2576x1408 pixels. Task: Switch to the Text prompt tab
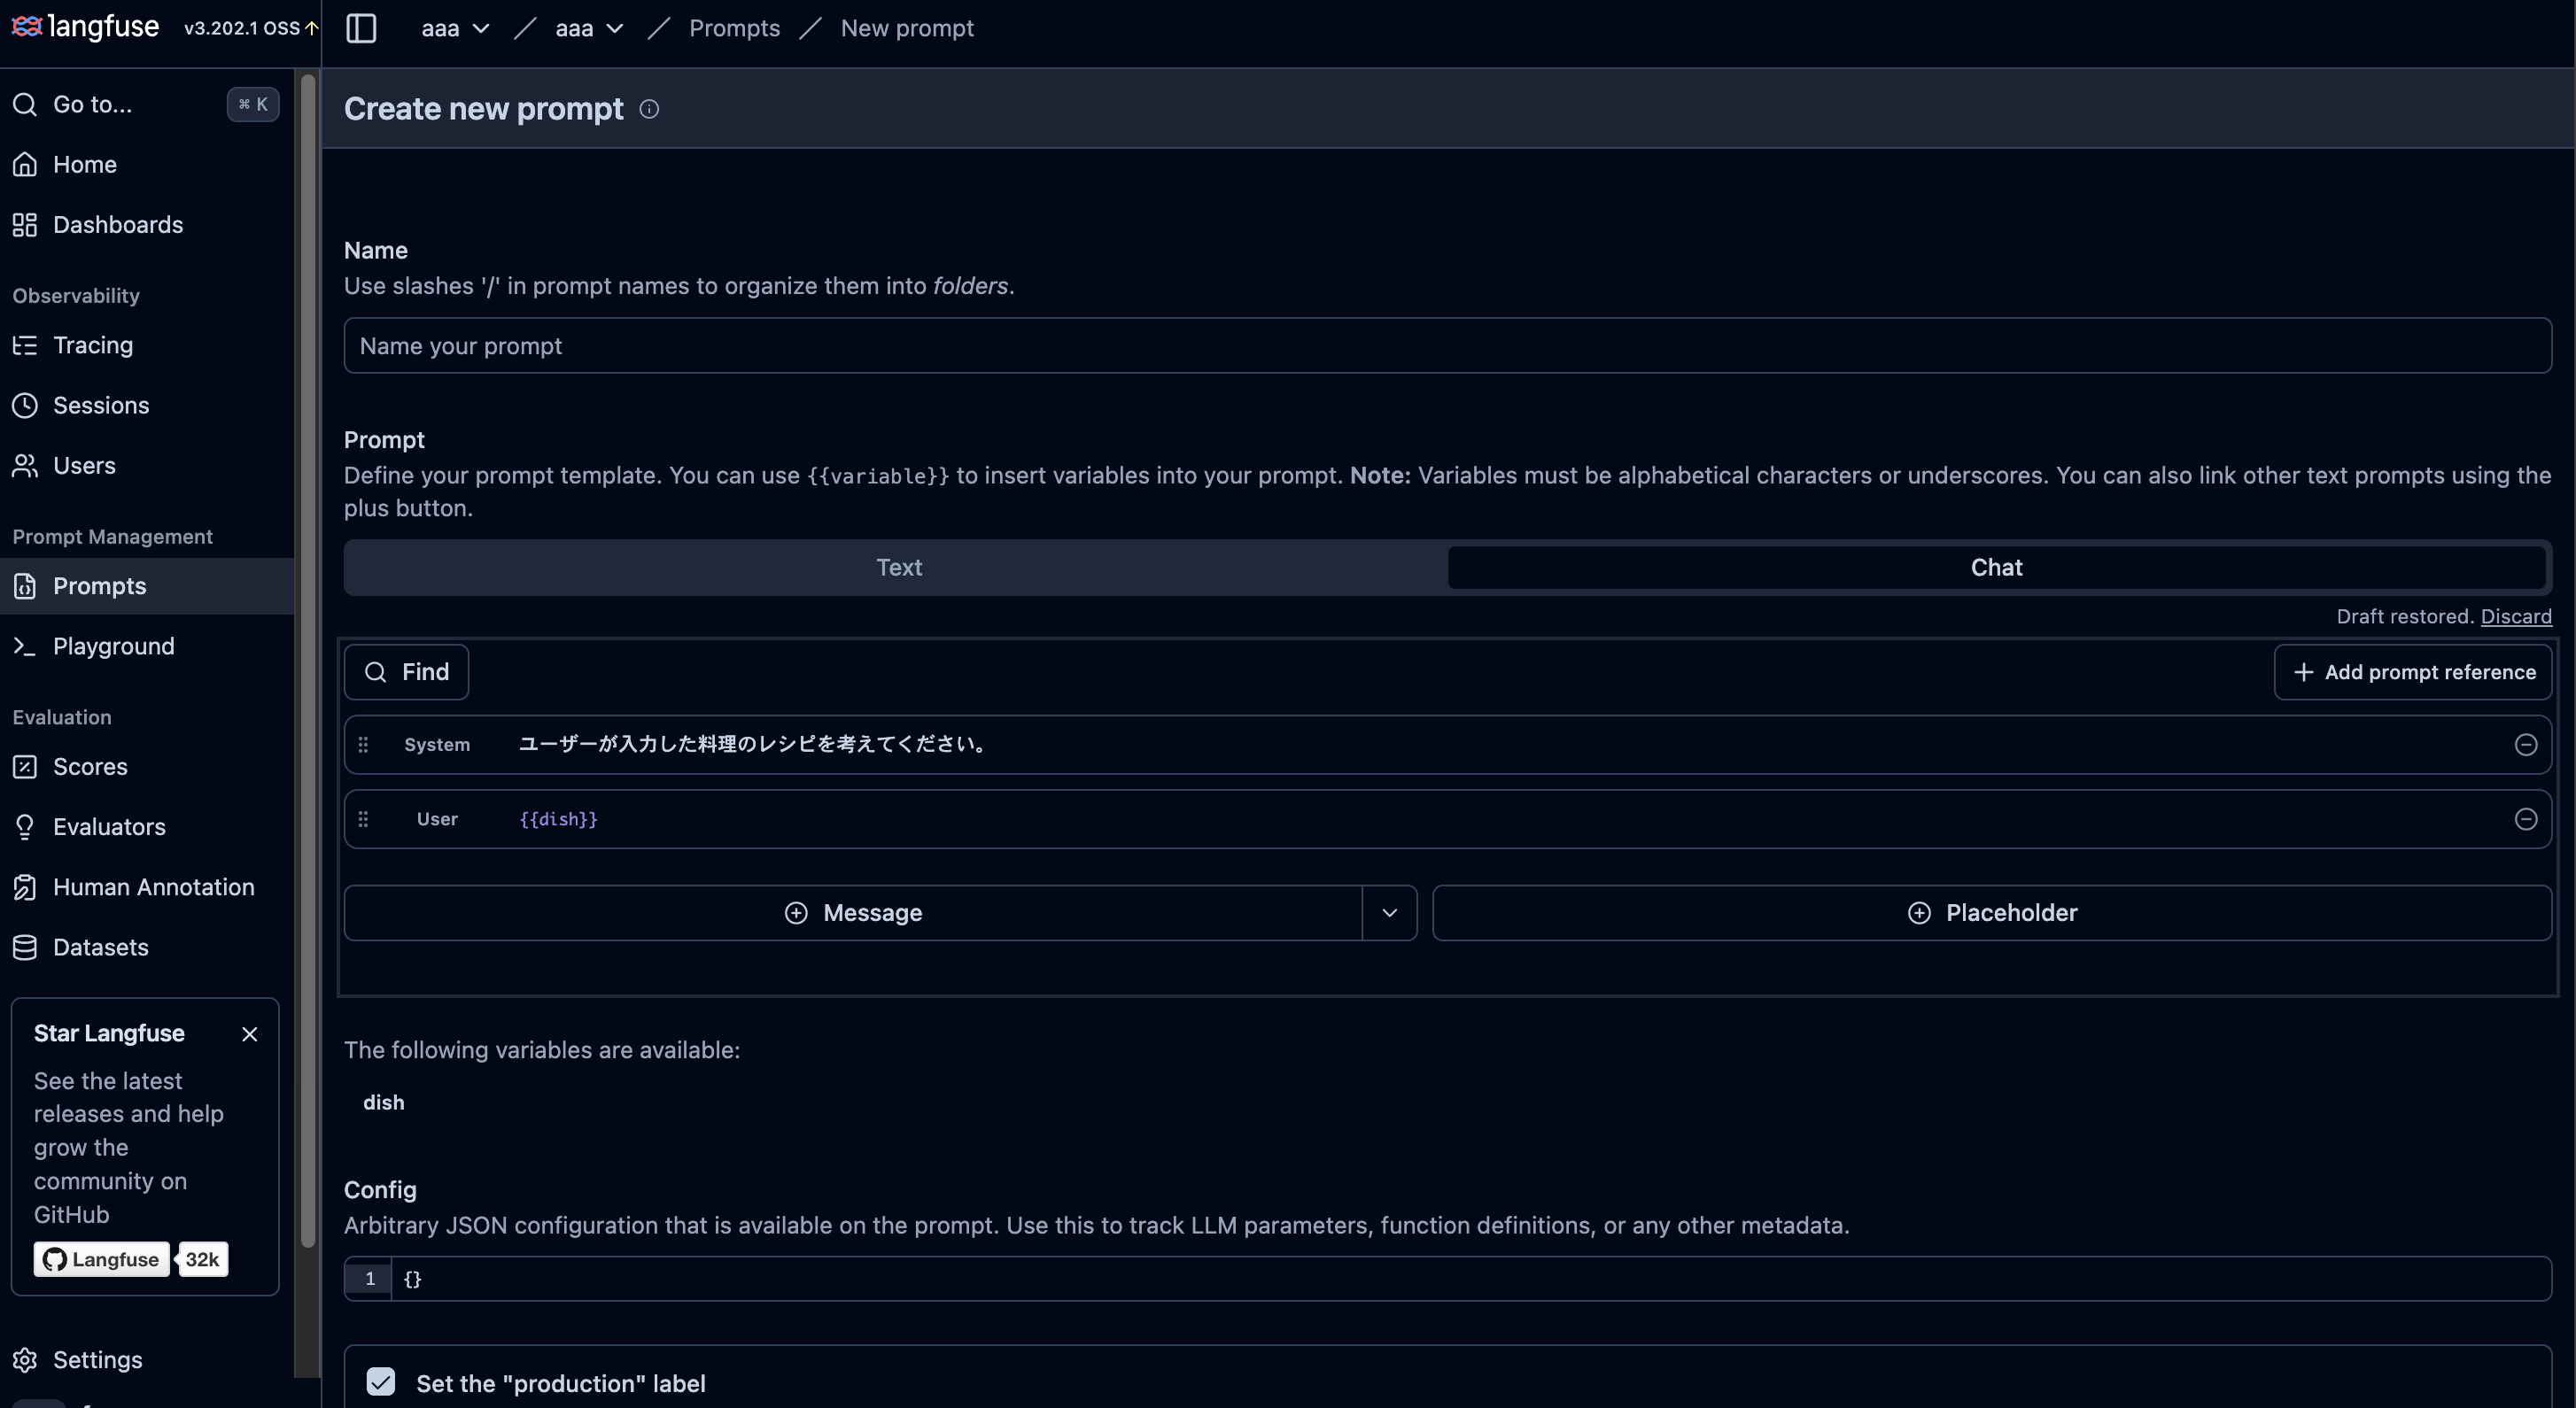coord(898,568)
